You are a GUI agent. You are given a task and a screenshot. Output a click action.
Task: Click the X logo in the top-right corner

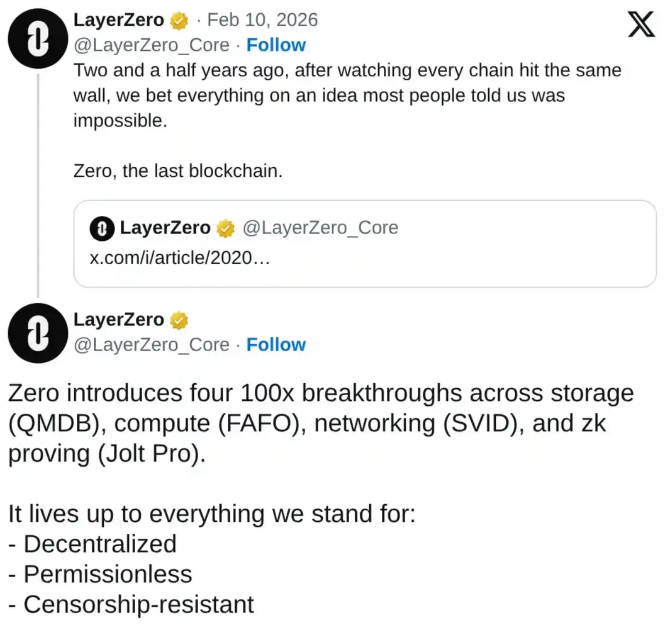tap(640, 24)
